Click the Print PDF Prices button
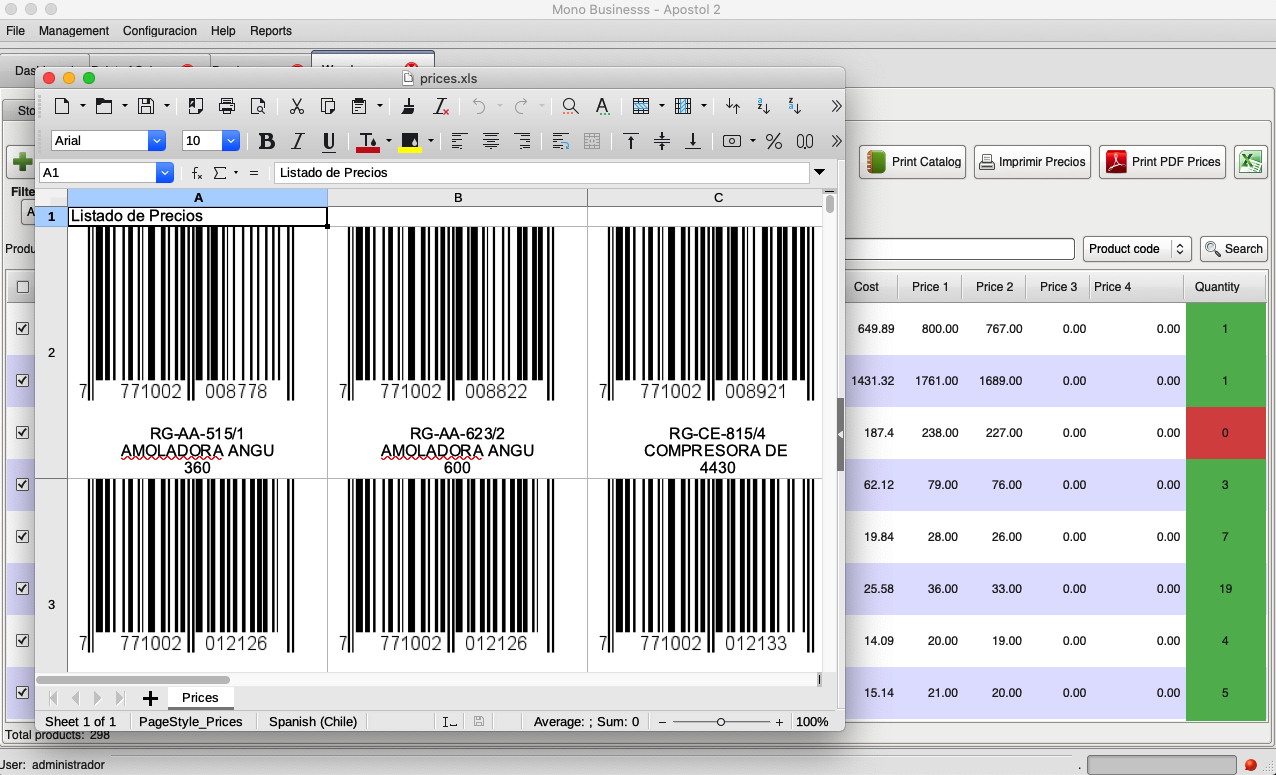This screenshot has height=775, width=1276. (x=1163, y=162)
